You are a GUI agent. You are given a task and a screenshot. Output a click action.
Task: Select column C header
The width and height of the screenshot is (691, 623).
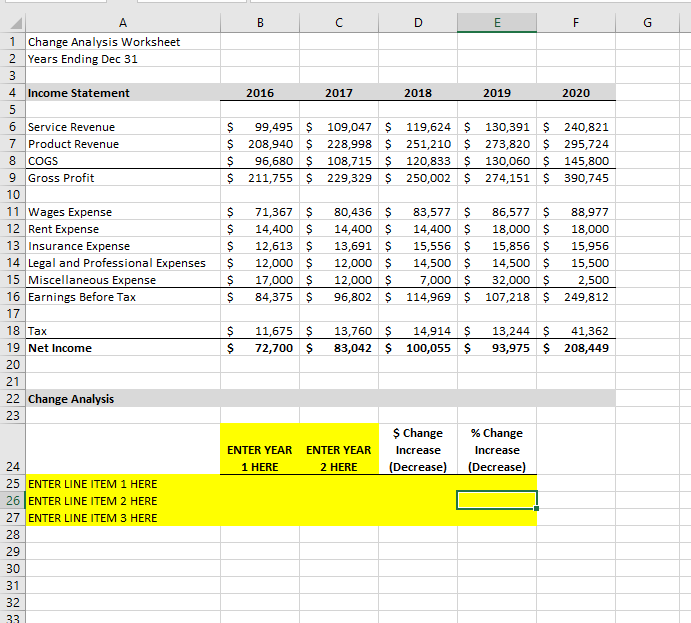point(339,23)
